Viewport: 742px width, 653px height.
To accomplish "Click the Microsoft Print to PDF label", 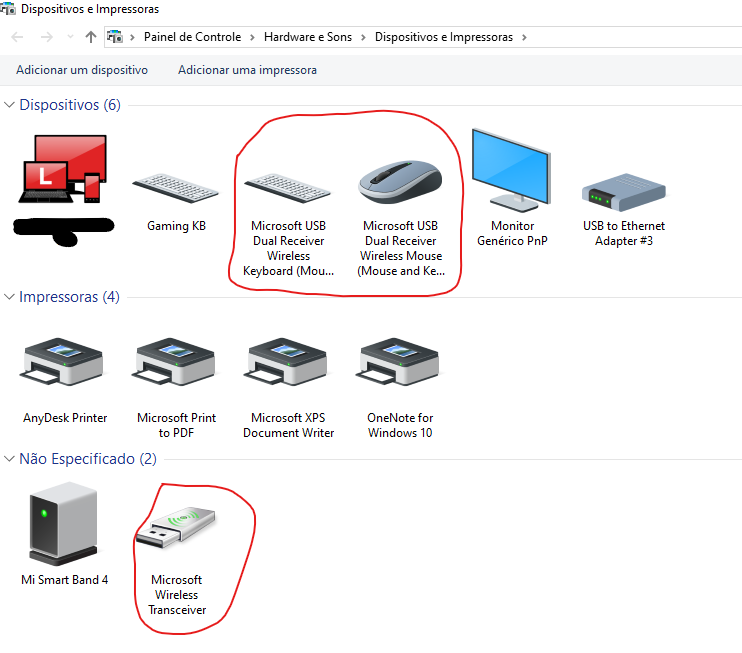I will pyautogui.click(x=177, y=425).
